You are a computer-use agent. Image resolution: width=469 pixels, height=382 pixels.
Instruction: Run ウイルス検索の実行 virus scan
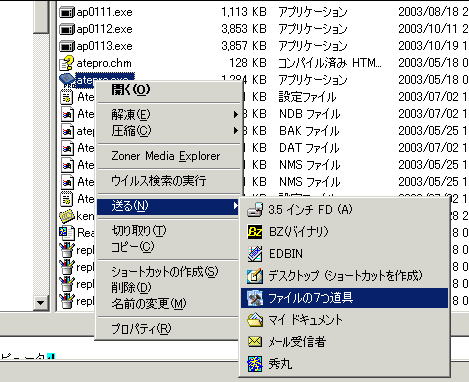pos(159,181)
